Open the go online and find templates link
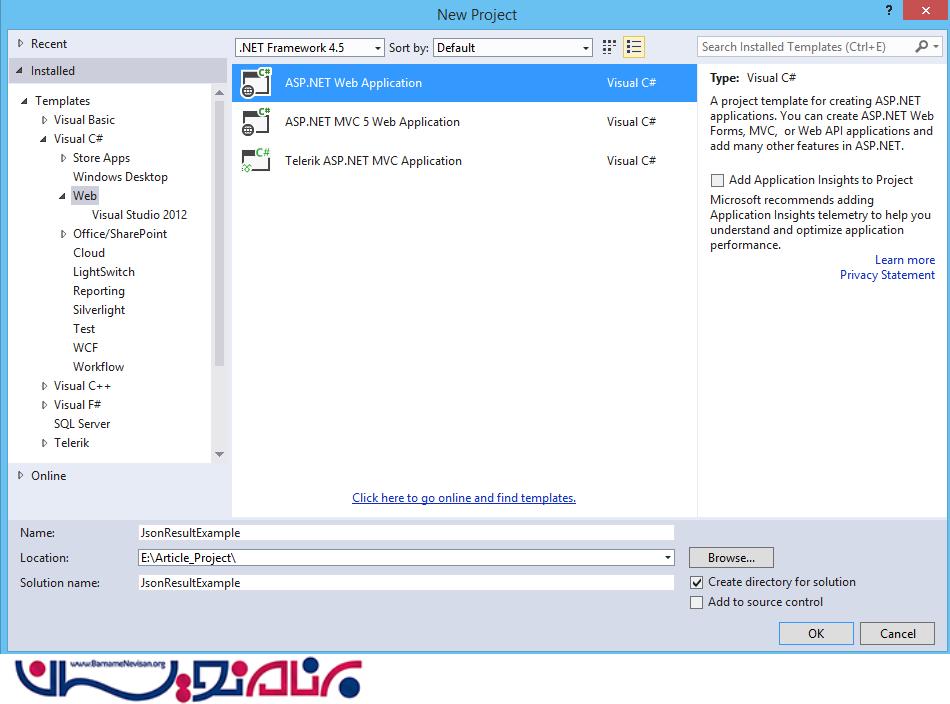This screenshot has width=950, height=704. 463,498
